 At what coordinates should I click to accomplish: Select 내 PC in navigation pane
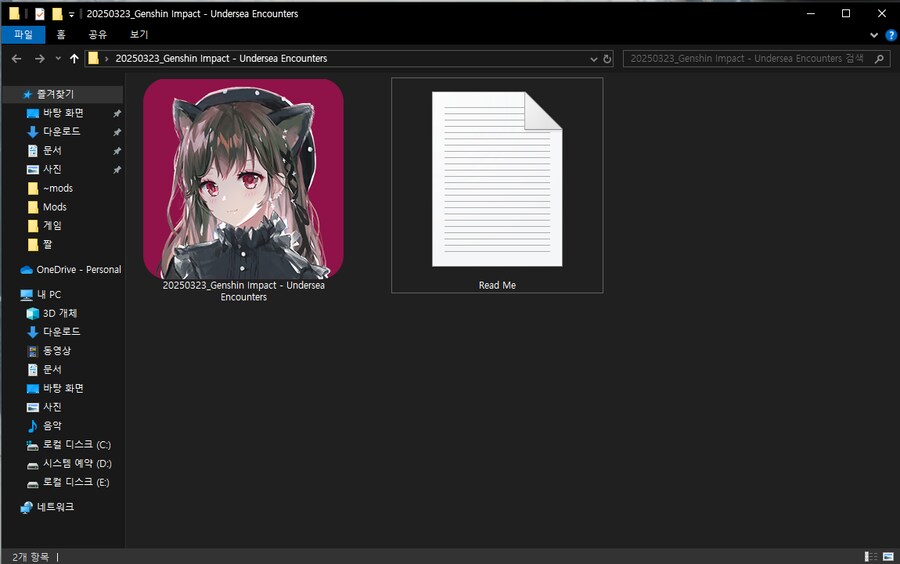point(49,295)
